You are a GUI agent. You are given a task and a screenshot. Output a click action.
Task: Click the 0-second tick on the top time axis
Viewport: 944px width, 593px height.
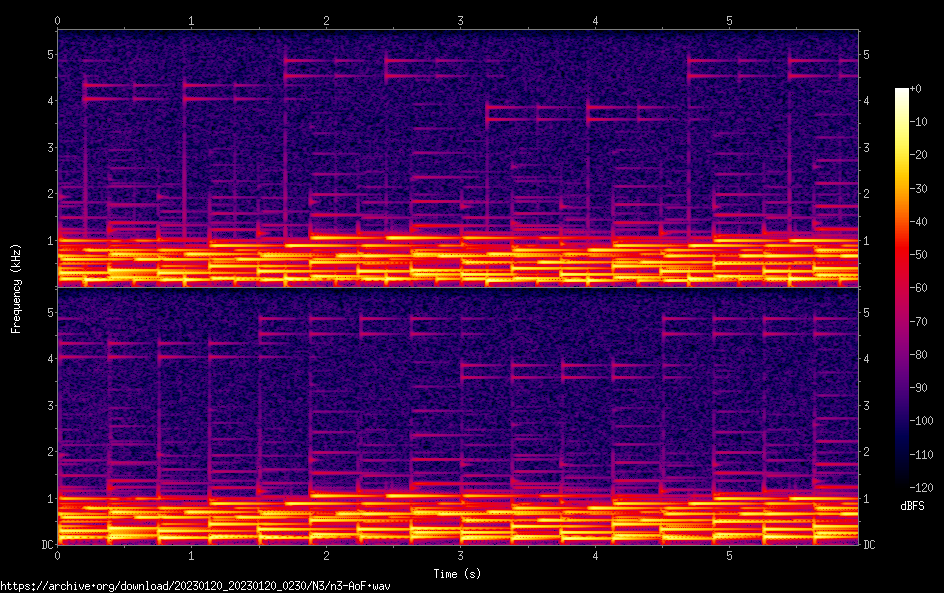pyautogui.click(x=58, y=20)
